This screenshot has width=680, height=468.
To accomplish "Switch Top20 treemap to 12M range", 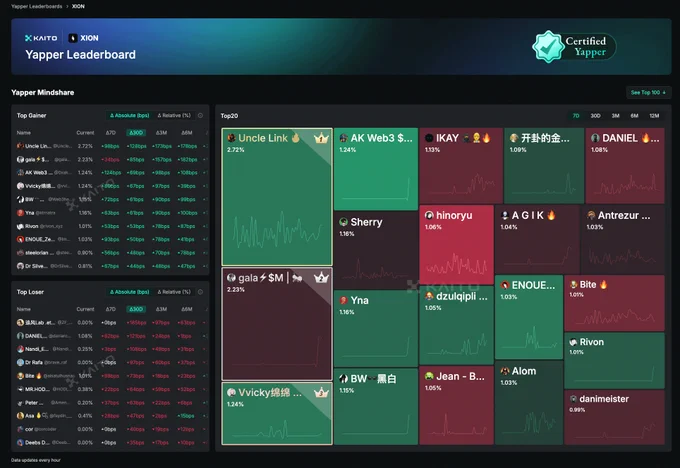I will pos(654,116).
